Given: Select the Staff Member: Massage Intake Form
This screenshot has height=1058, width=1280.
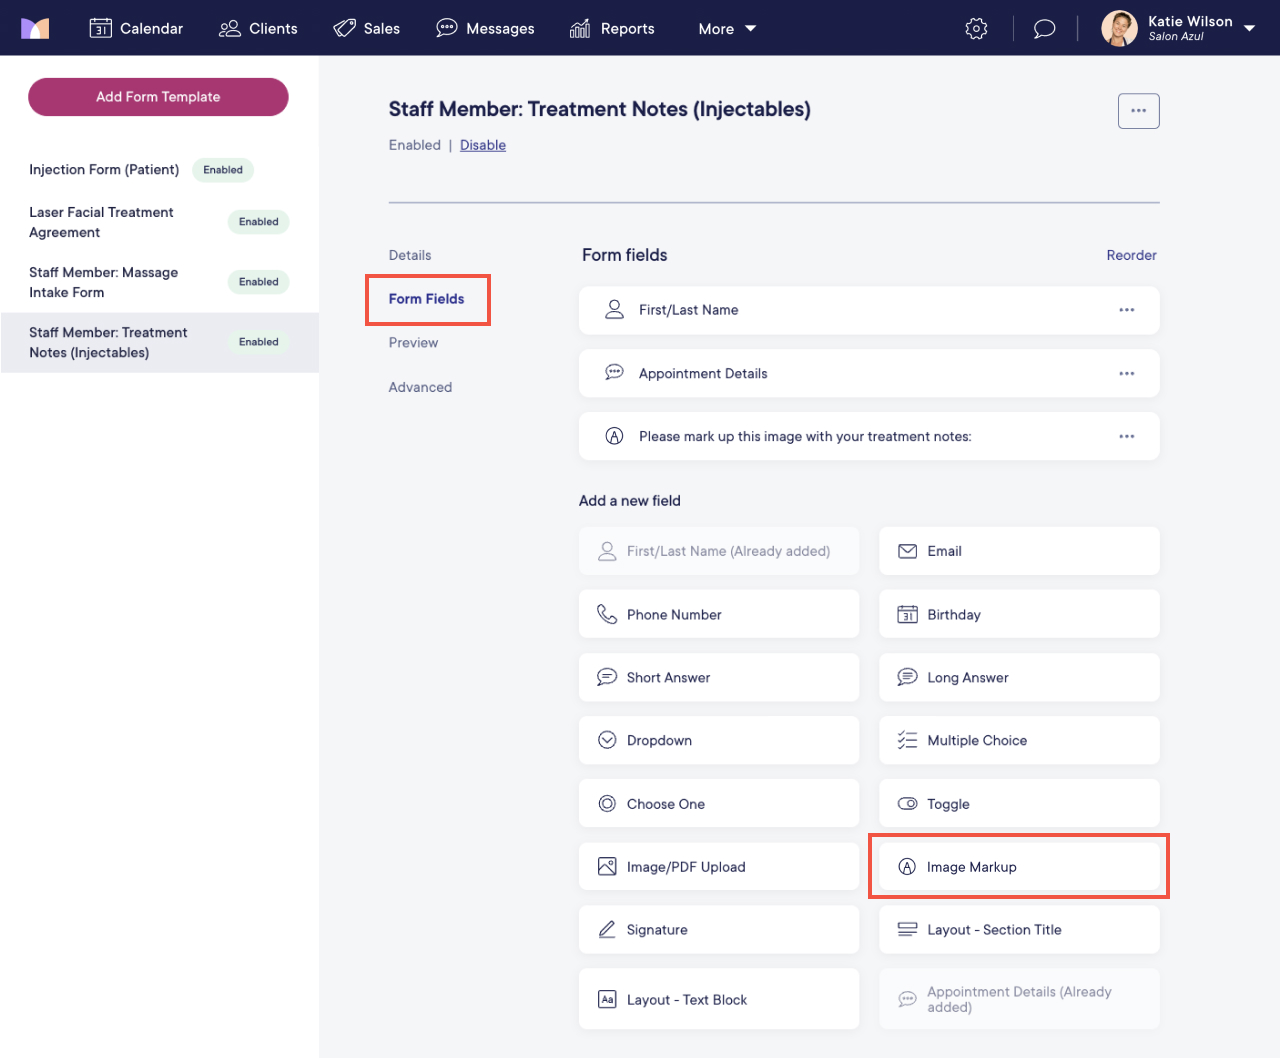Looking at the screenshot, I should (x=104, y=282).
